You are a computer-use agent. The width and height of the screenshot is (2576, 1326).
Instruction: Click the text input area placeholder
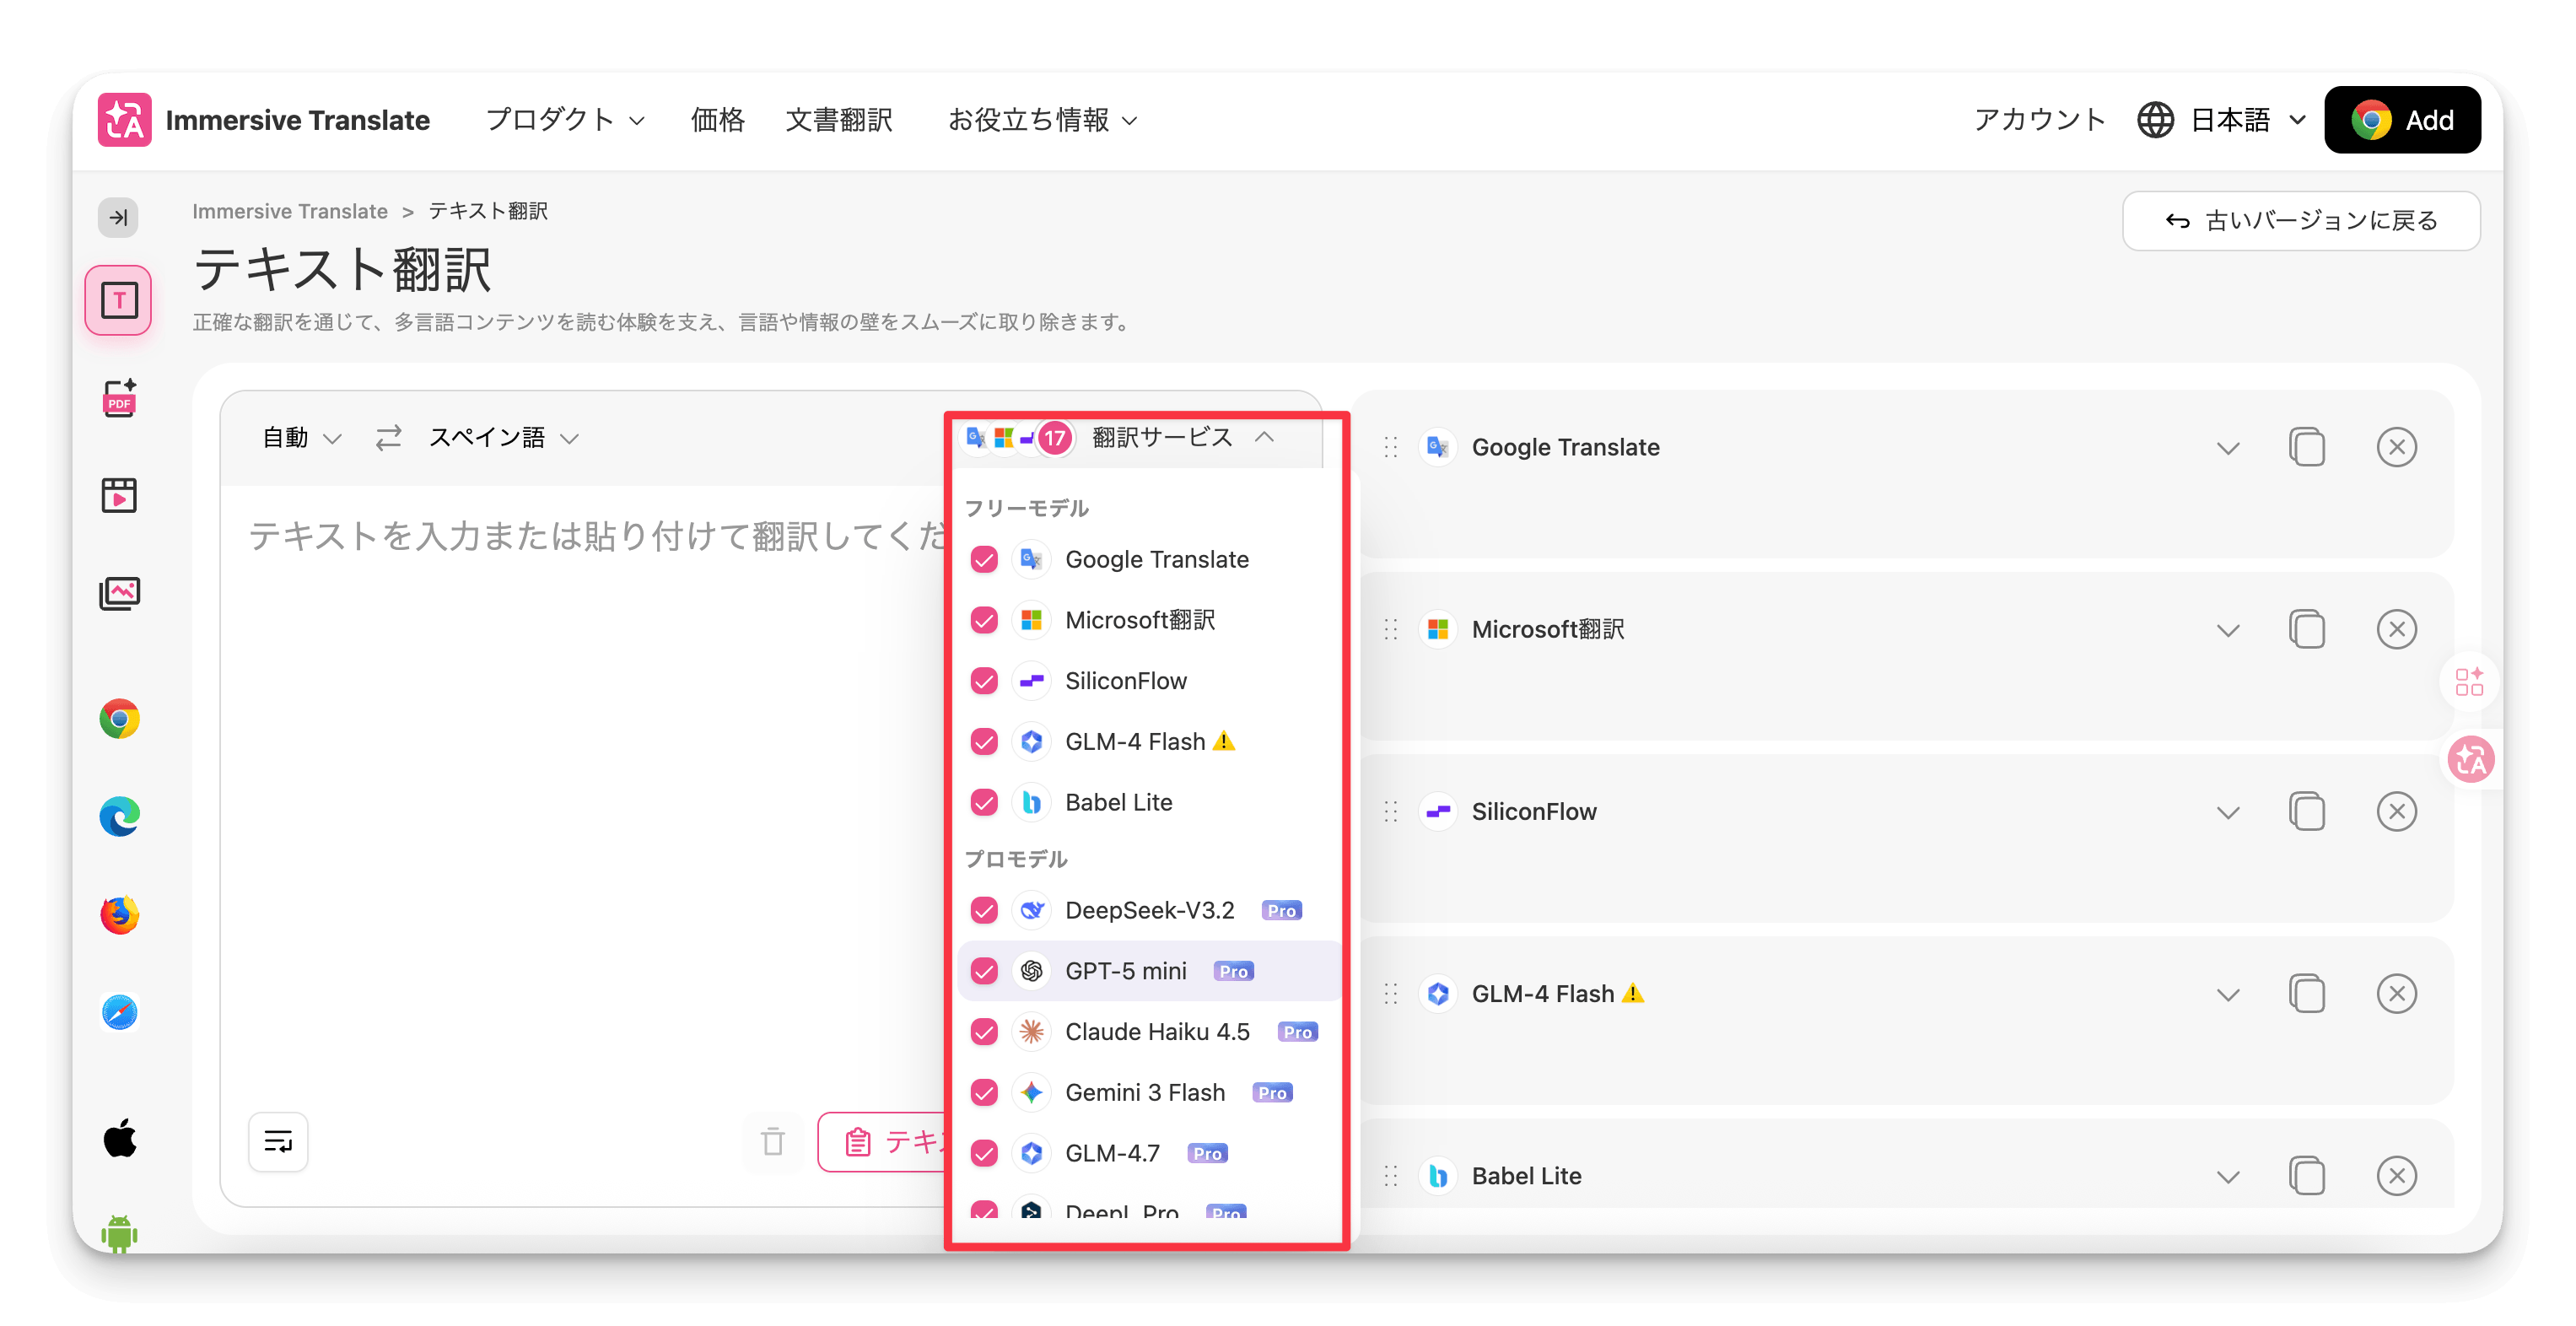[x=596, y=536]
